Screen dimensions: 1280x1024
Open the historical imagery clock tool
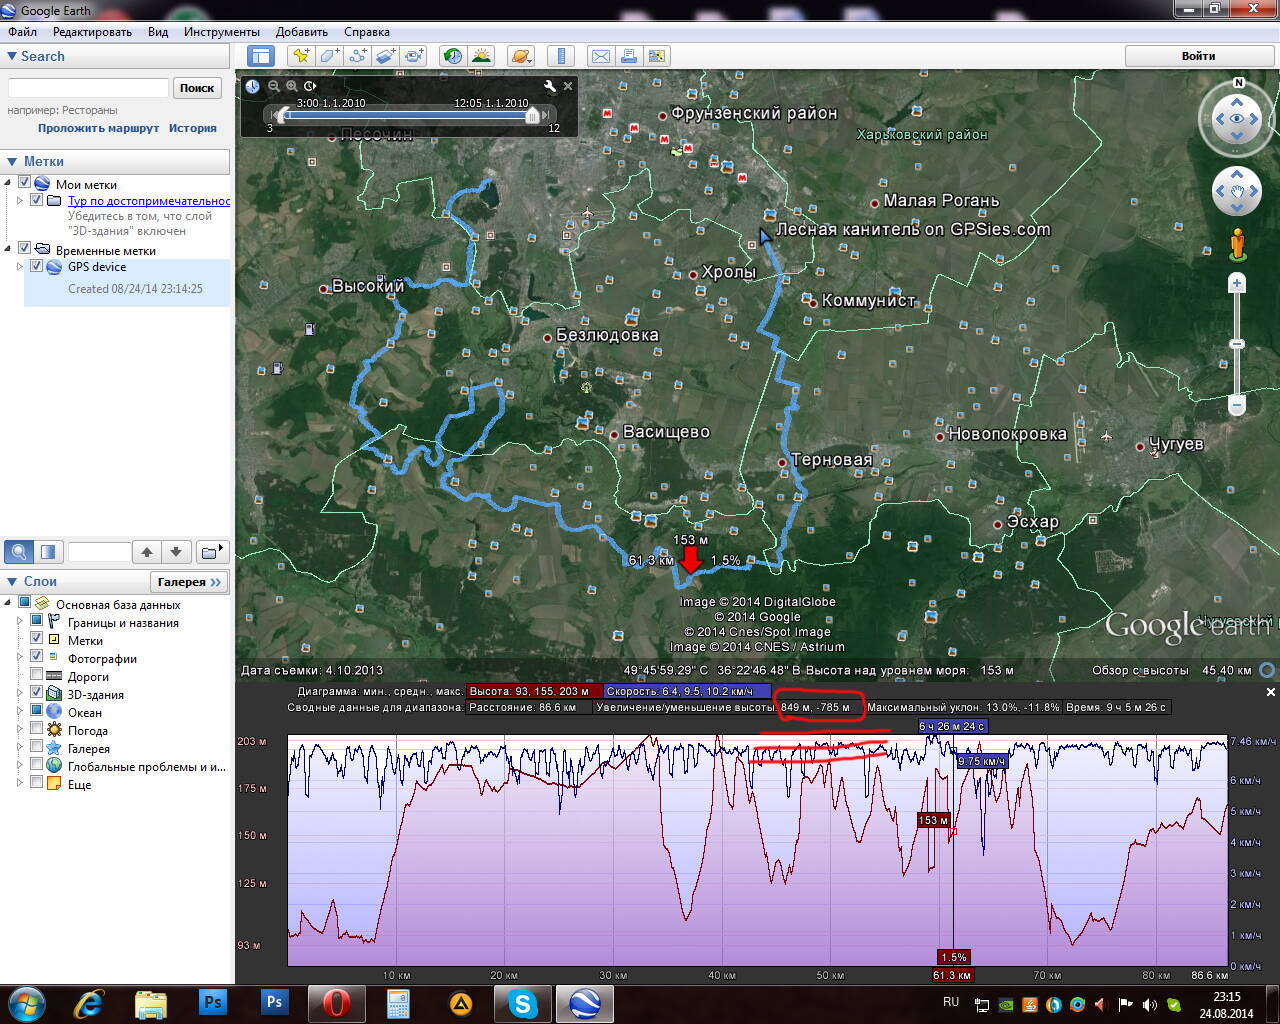(x=453, y=56)
